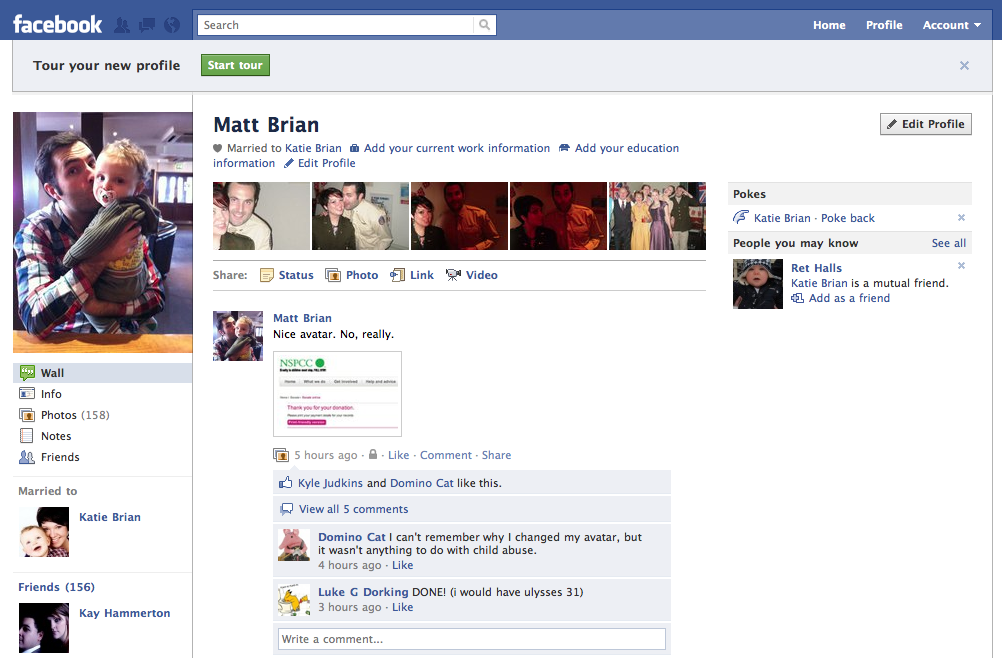This screenshot has width=1002, height=658.
Task: Click the Status share icon
Action: [266, 275]
